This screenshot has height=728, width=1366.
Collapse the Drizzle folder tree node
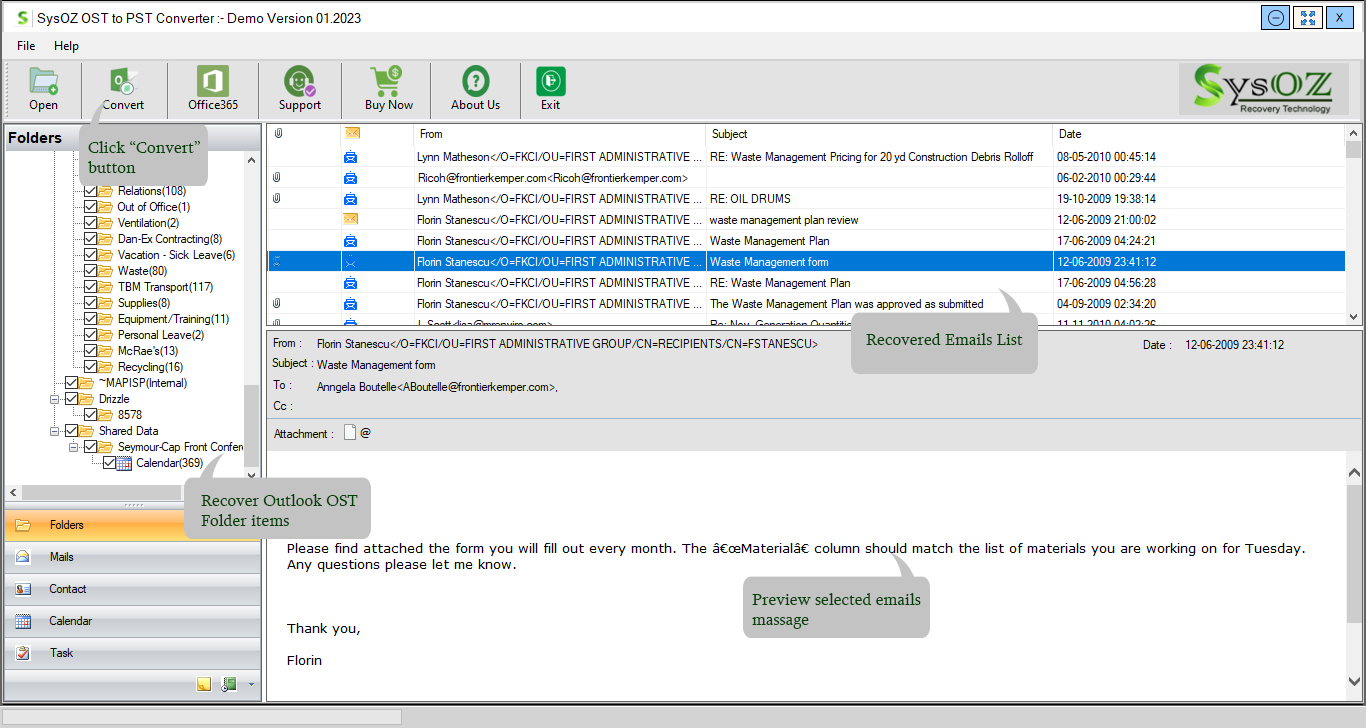pyautogui.click(x=56, y=399)
